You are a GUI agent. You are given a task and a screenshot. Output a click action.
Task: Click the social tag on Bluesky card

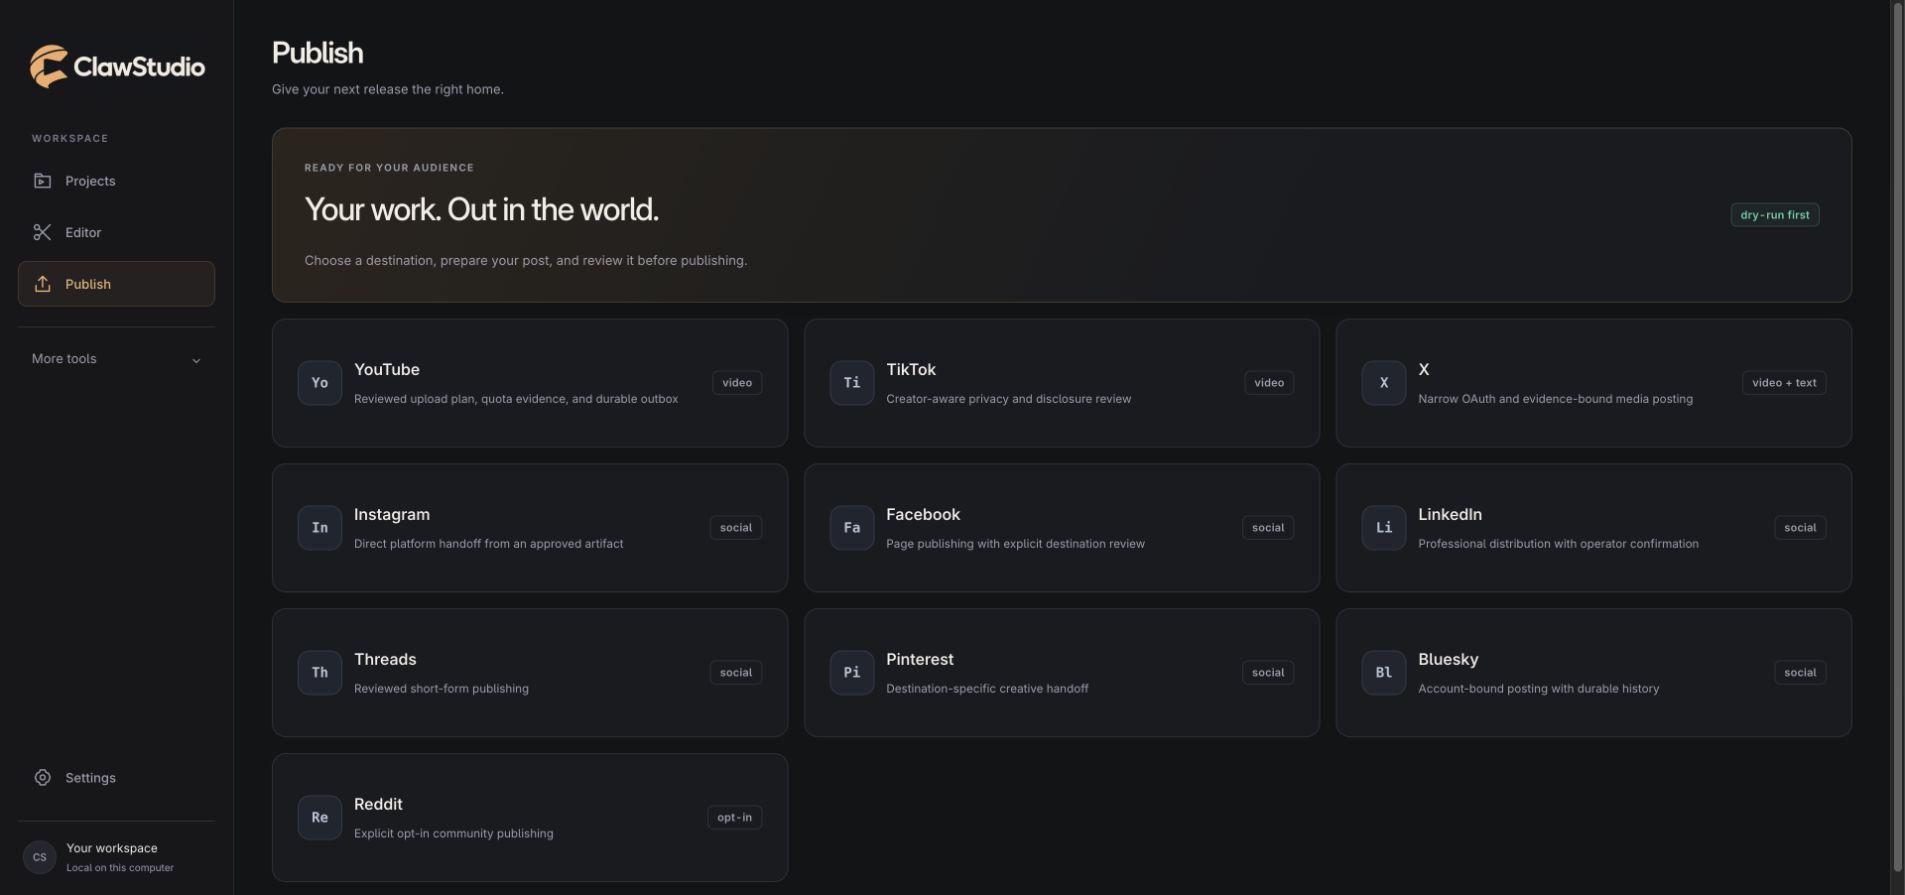[1800, 673]
